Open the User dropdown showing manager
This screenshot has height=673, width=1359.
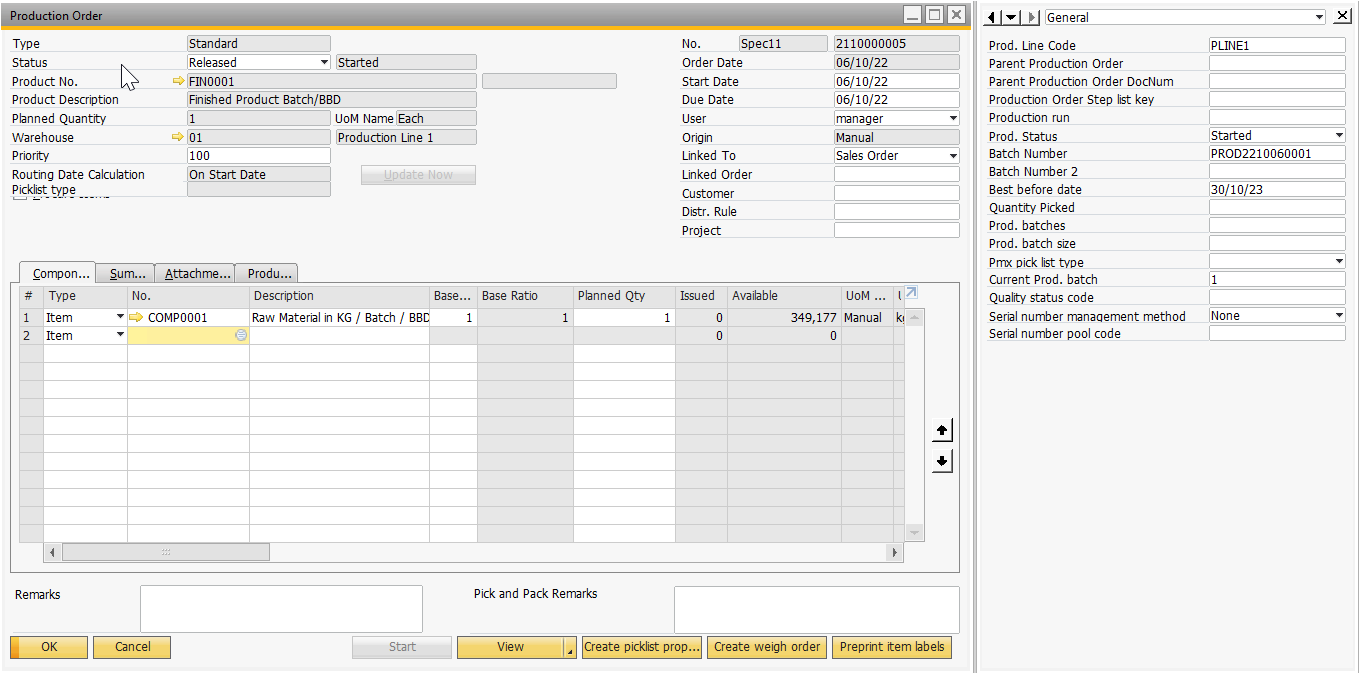pyautogui.click(x=953, y=118)
